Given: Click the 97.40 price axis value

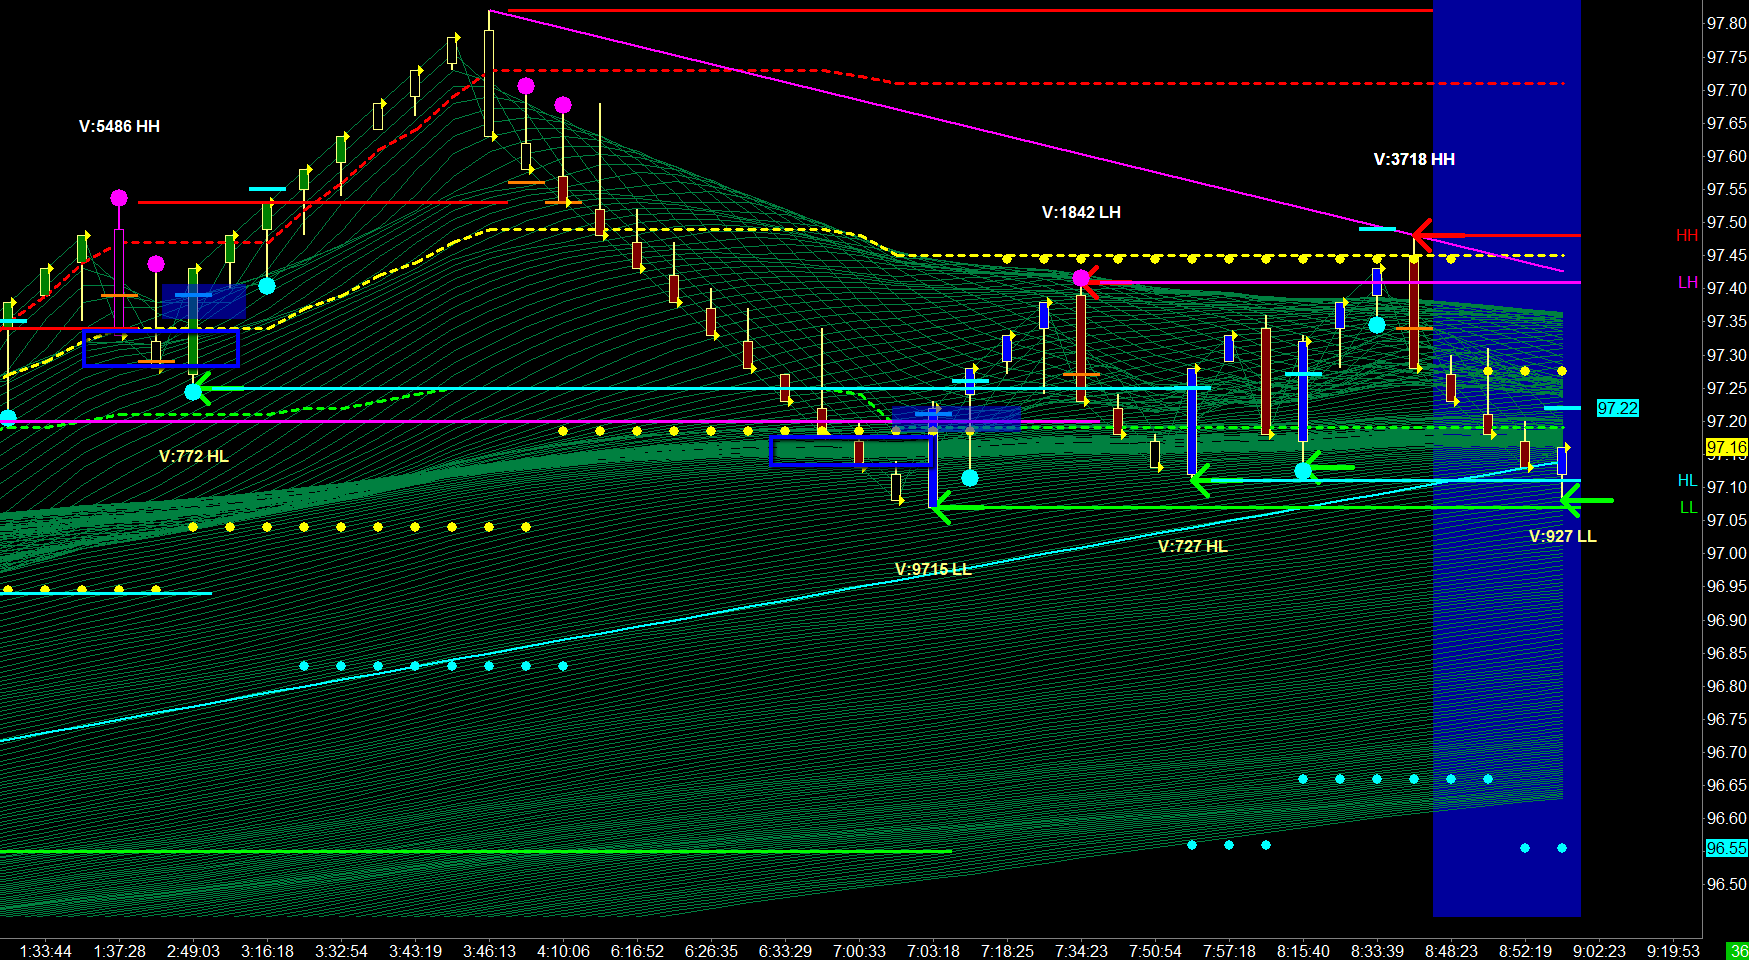Looking at the screenshot, I should 1727,289.
